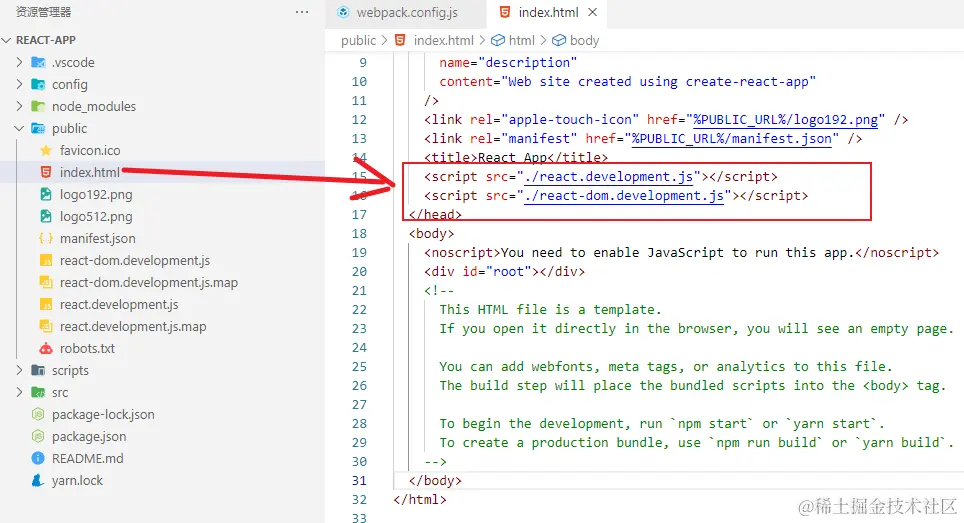Place cursor on closing </html> tag
This screenshot has width=964, height=523.
420,500
